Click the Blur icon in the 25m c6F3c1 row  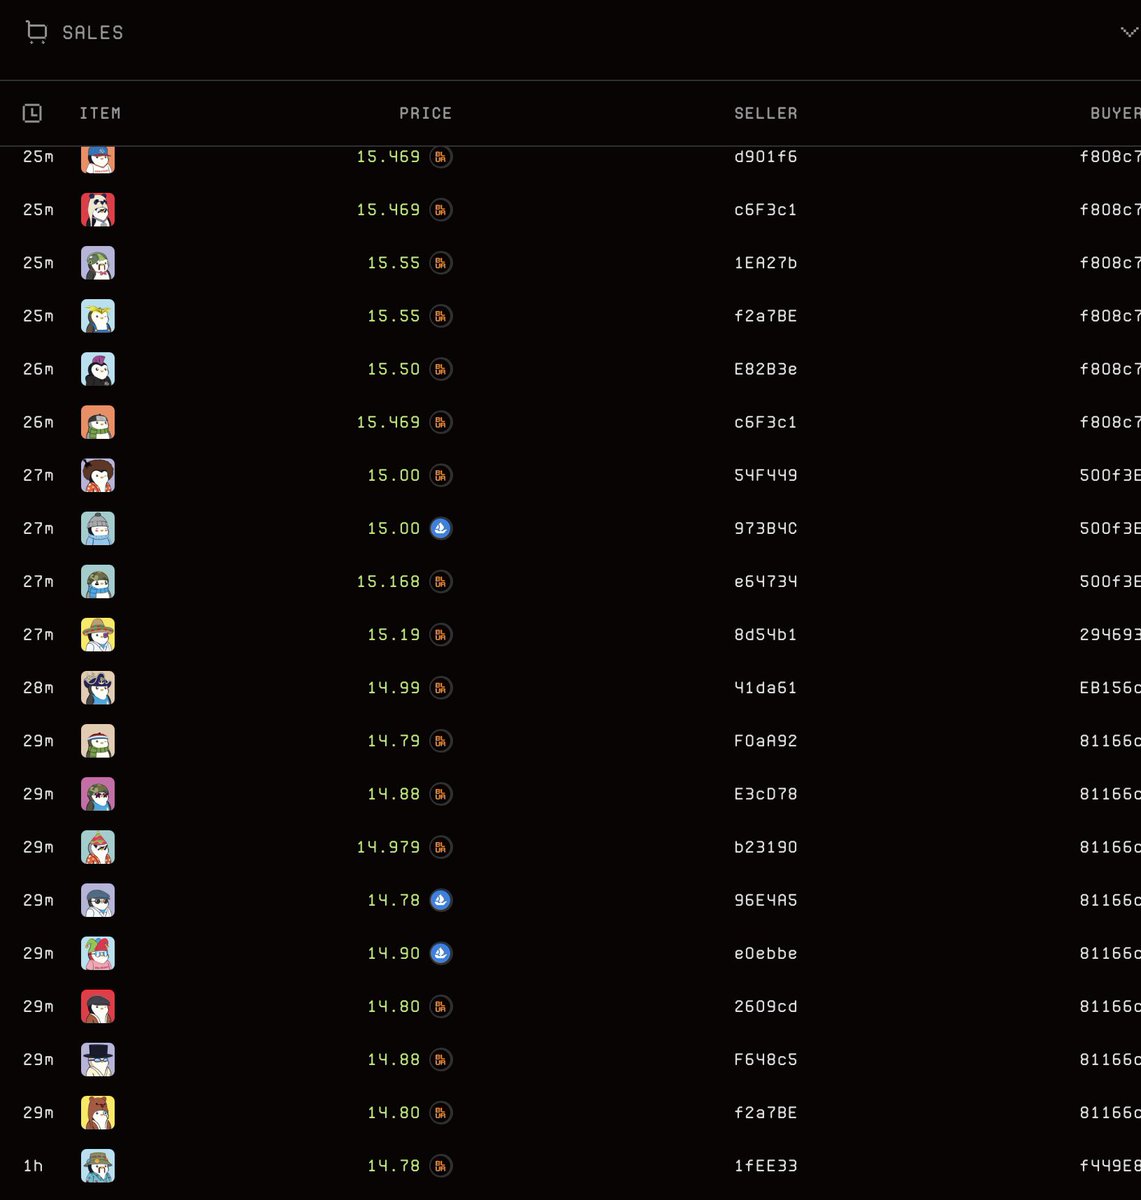point(441,210)
